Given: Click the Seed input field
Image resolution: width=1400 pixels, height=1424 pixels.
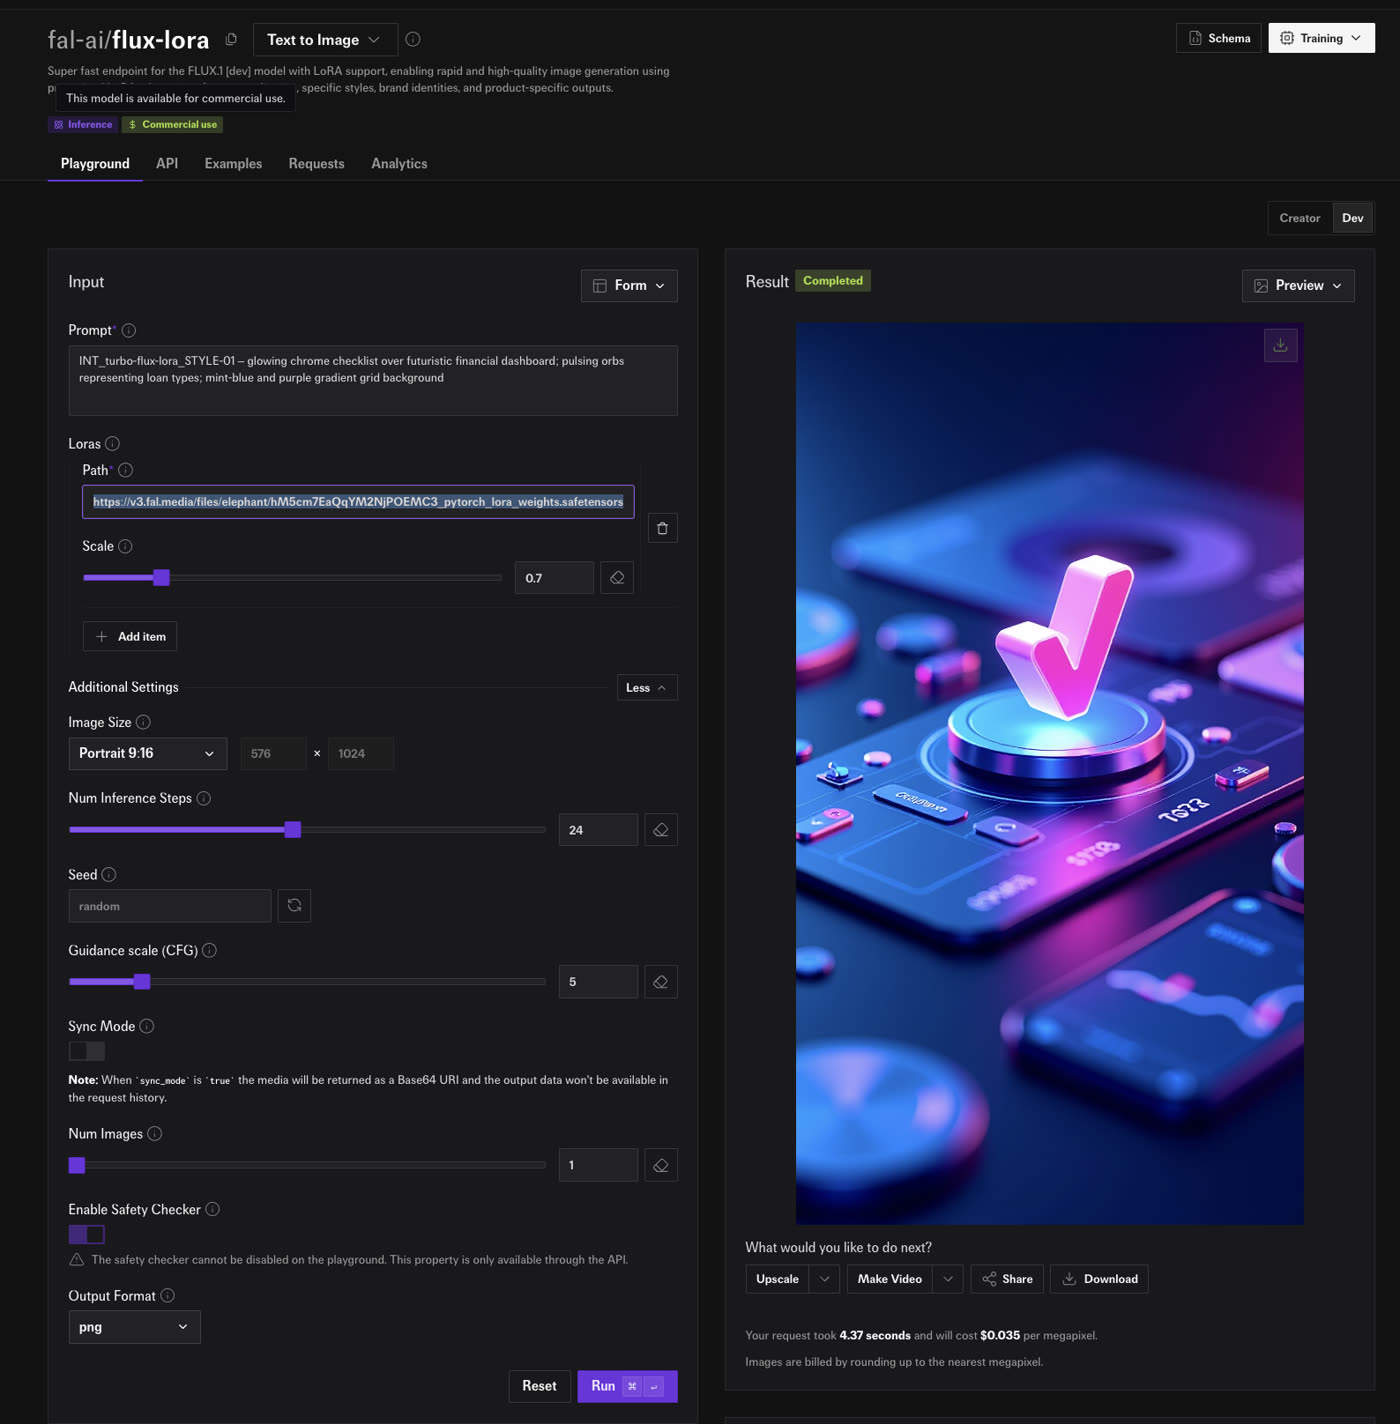Looking at the screenshot, I should (x=170, y=906).
